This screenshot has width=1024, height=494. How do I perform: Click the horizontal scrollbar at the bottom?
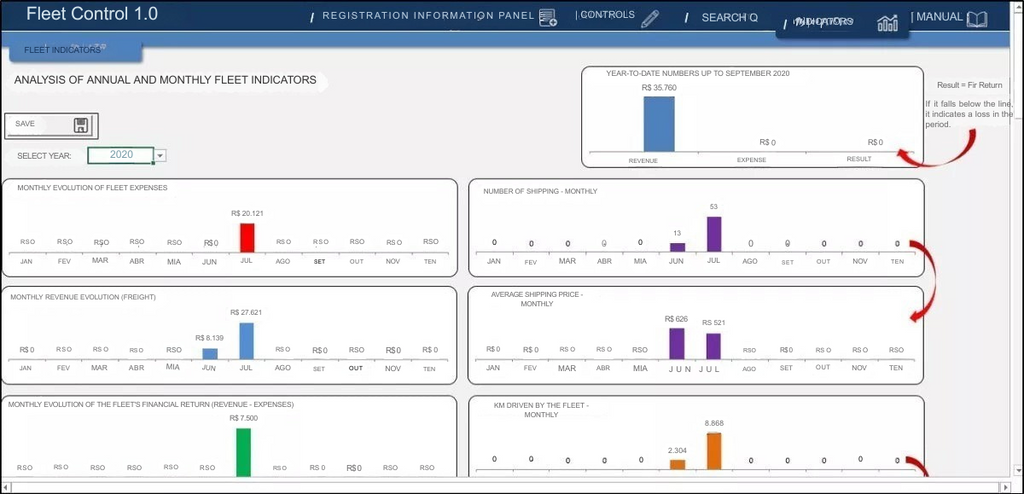tap(500, 487)
